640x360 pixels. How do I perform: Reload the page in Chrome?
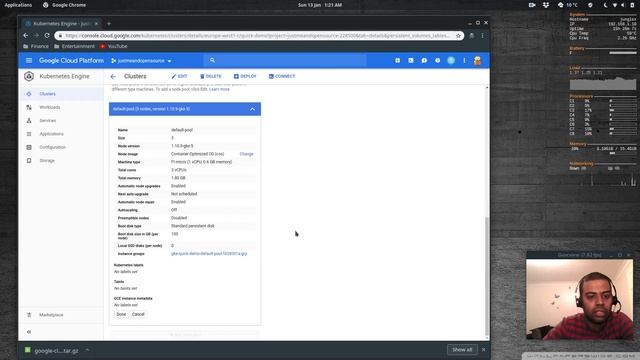pyautogui.click(x=47, y=36)
